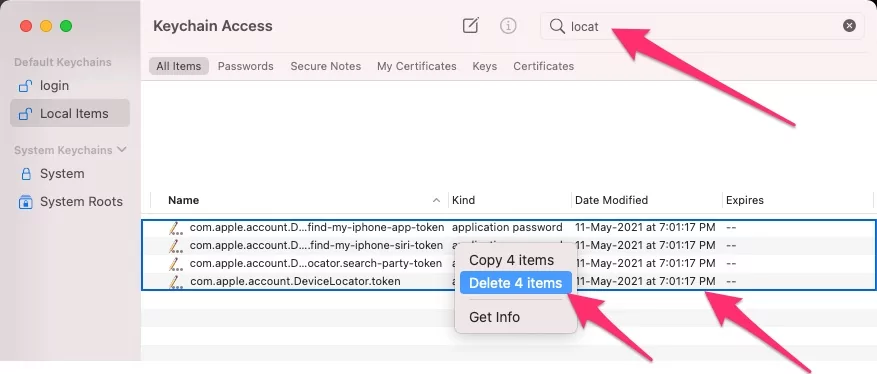Click pencil icon of DeviceLocator.token item
877x374 pixels.
coord(176,281)
